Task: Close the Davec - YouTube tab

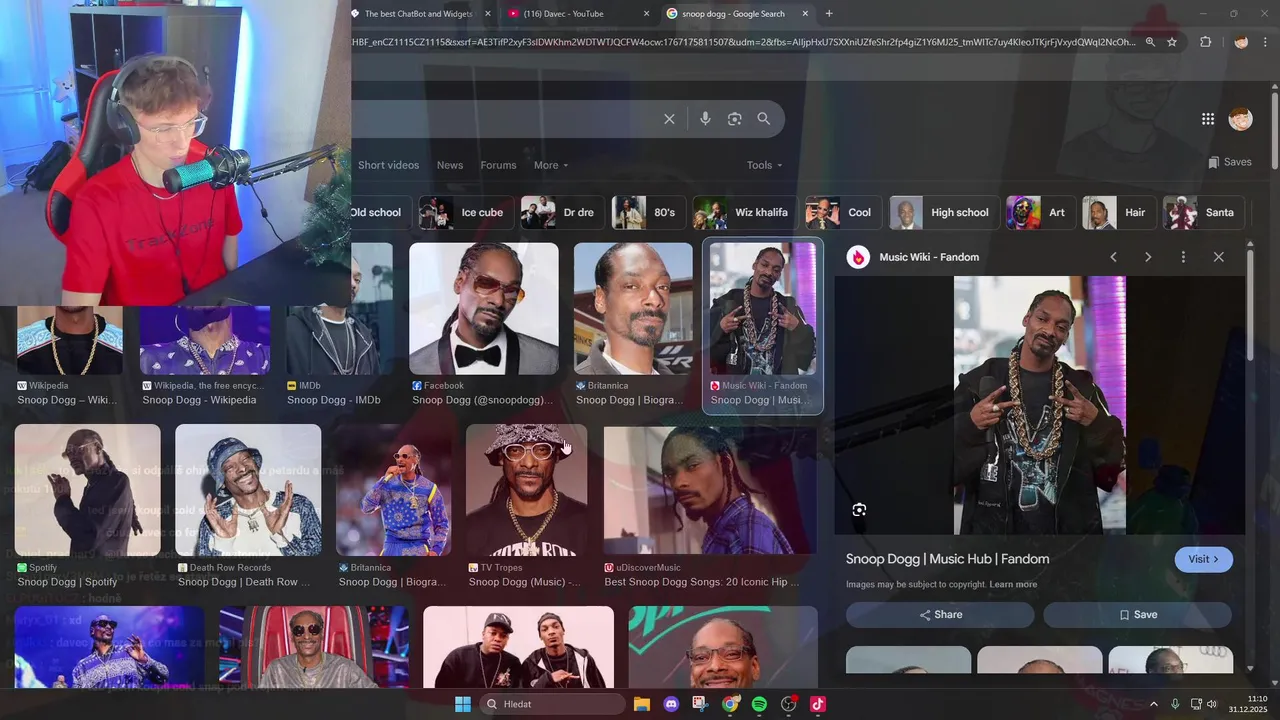Action: (646, 14)
